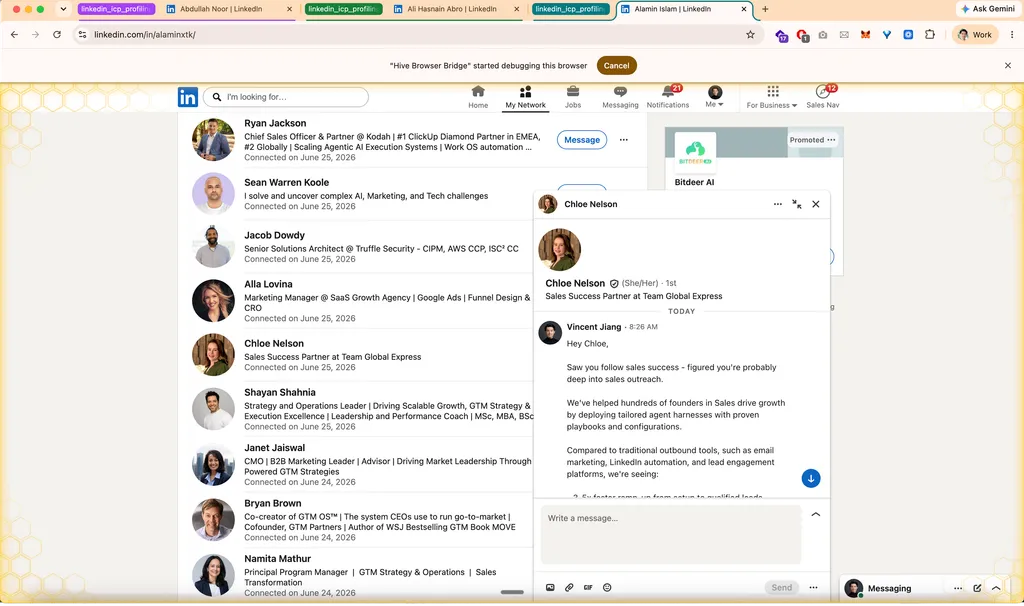The width and height of the screenshot is (1024, 606).
Task: Click the browser address bar URL
Action: tap(145, 35)
